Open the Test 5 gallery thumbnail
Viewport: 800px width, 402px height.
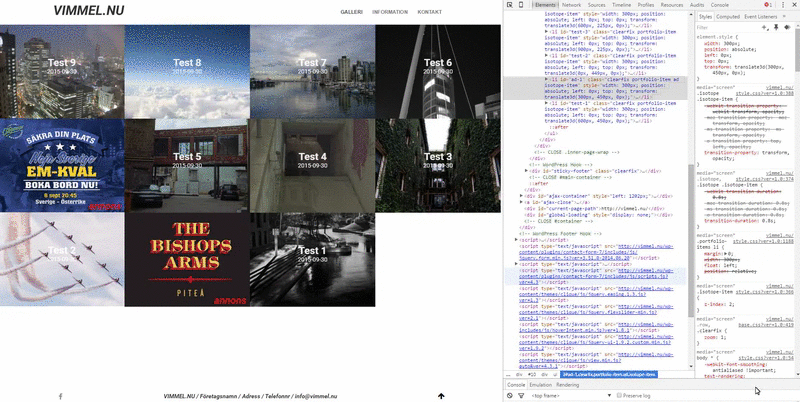187,165
